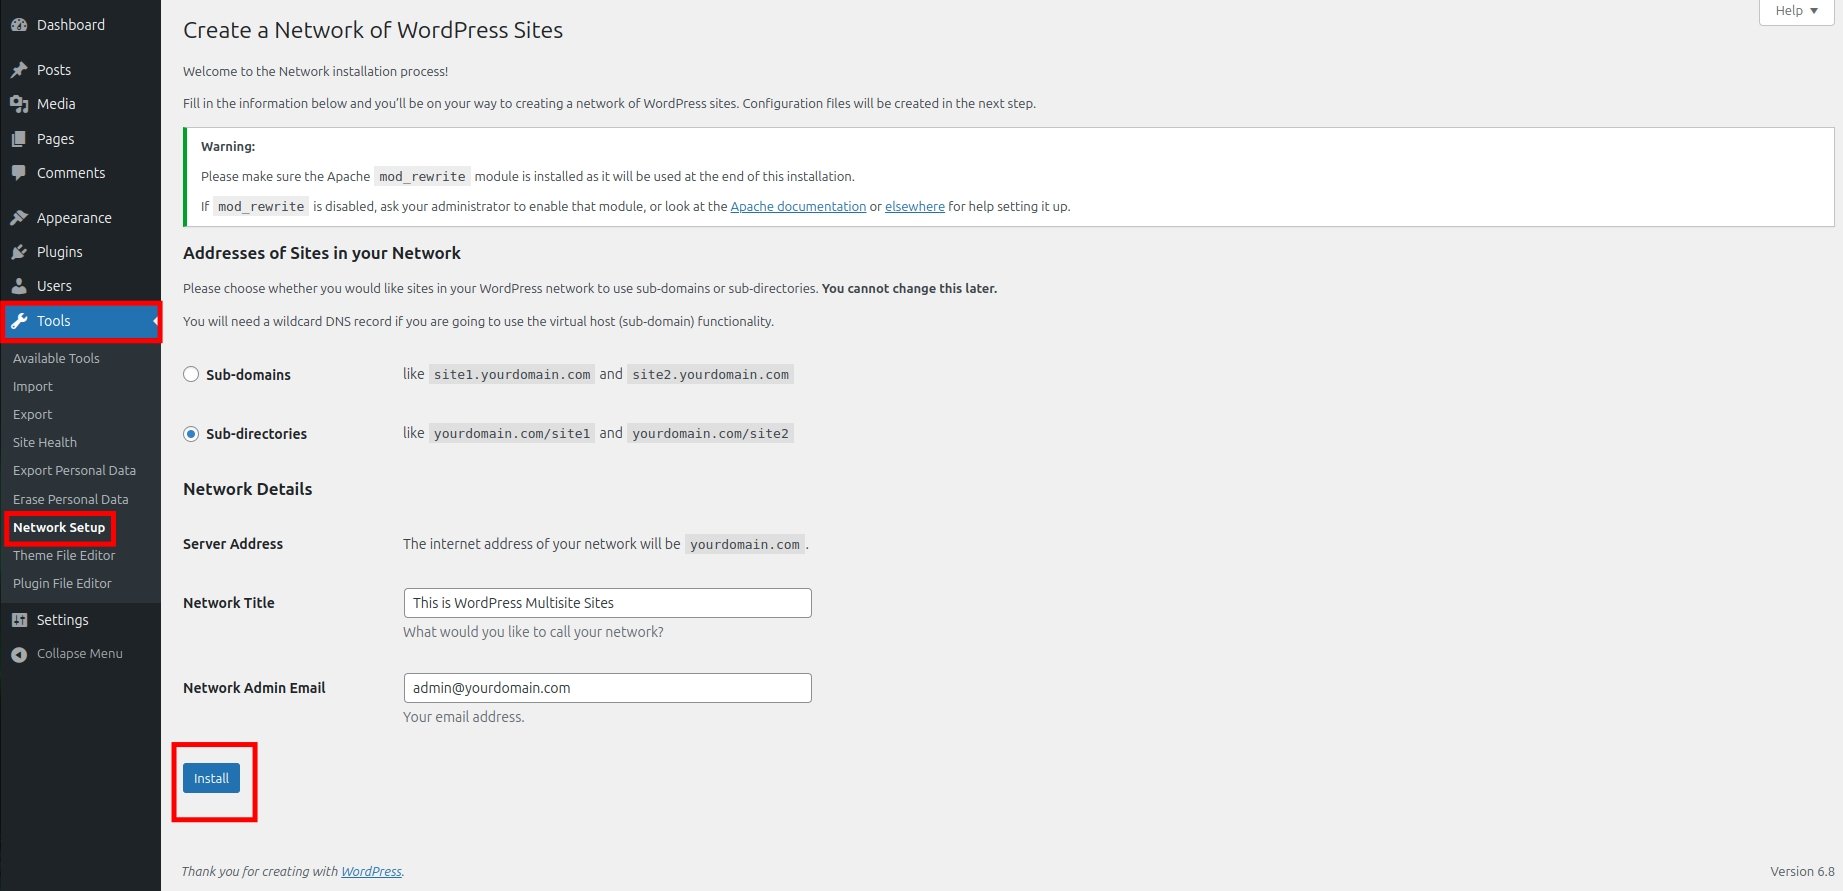1843x891 pixels.
Task: Expand the Help dropdown tab
Action: coord(1796,11)
